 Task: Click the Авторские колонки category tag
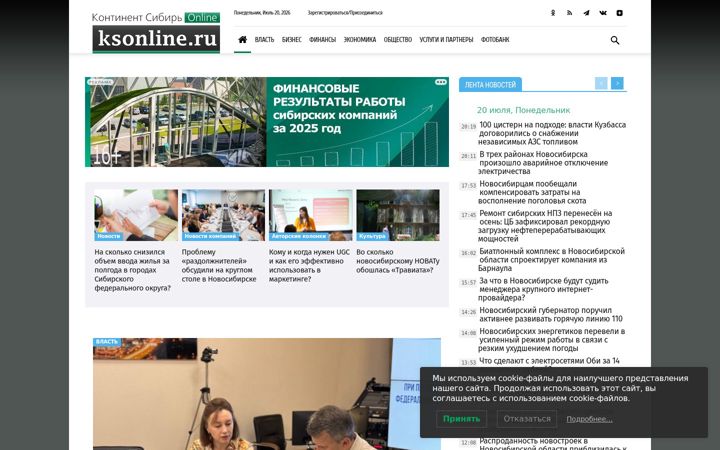tap(299, 236)
